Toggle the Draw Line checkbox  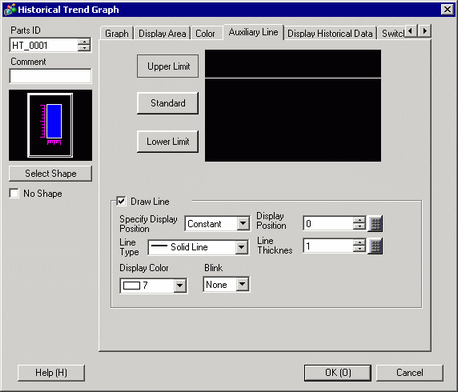pyautogui.click(x=121, y=201)
